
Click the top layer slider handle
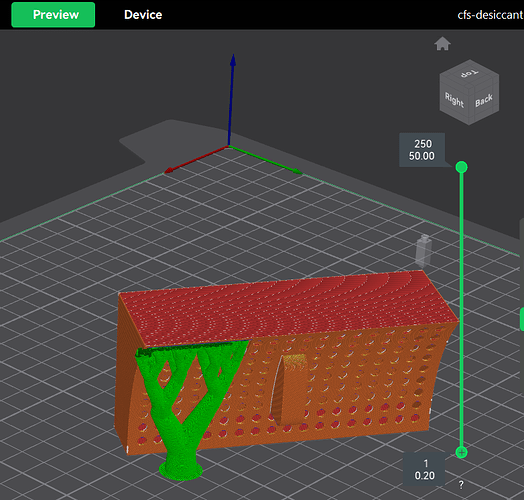462,167
